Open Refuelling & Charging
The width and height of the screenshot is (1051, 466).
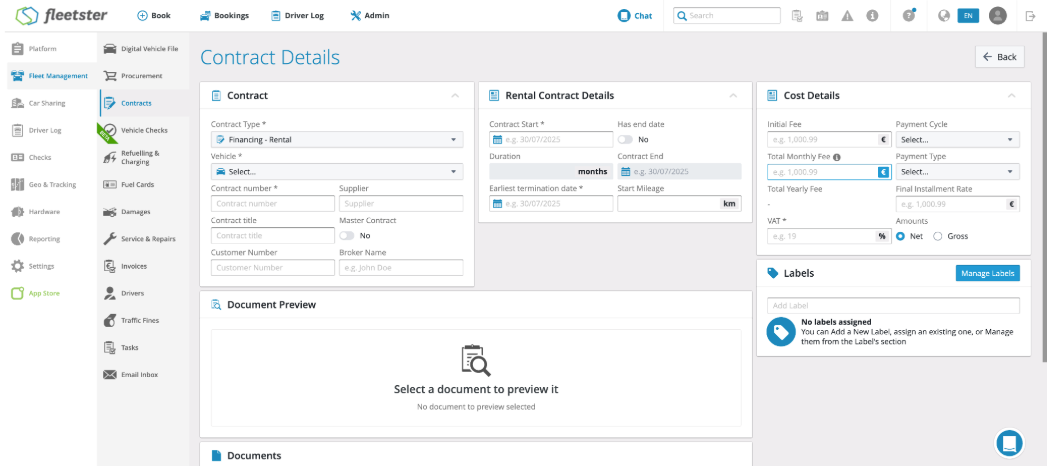144,158
